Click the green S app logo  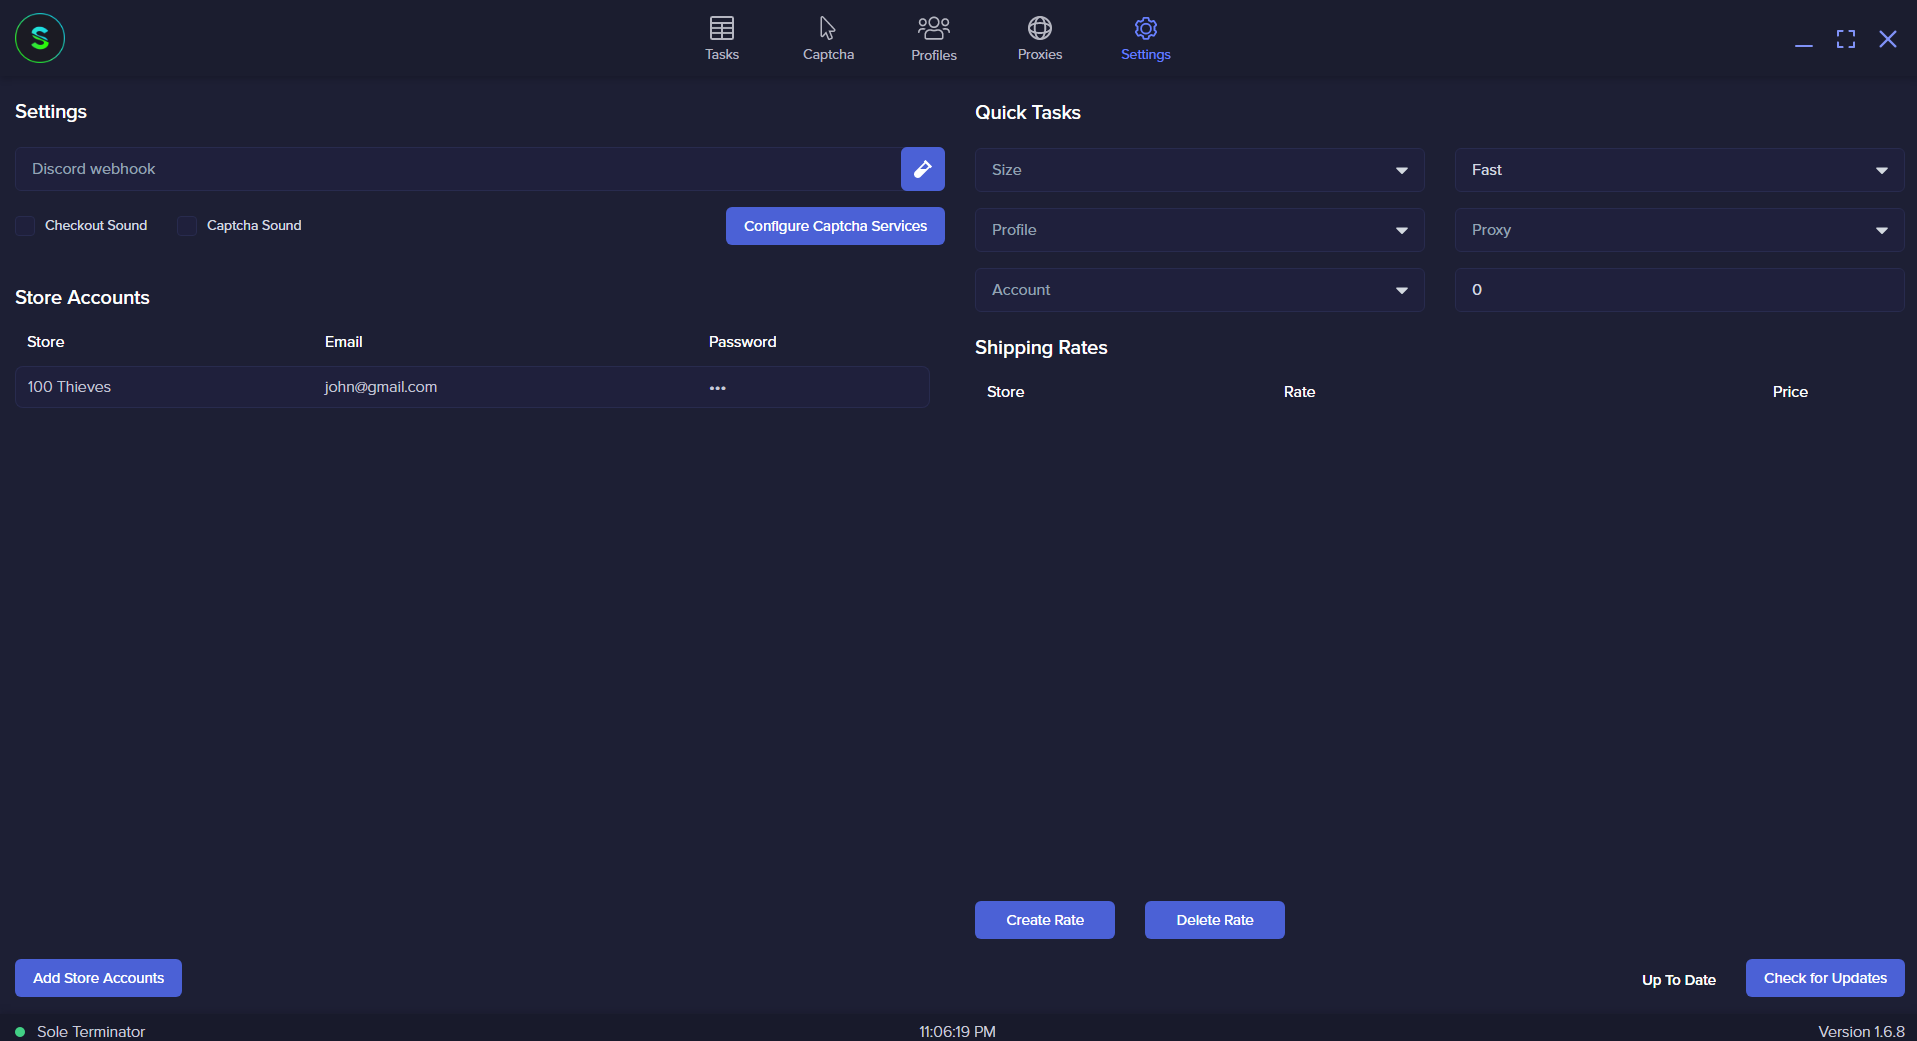click(40, 39)
